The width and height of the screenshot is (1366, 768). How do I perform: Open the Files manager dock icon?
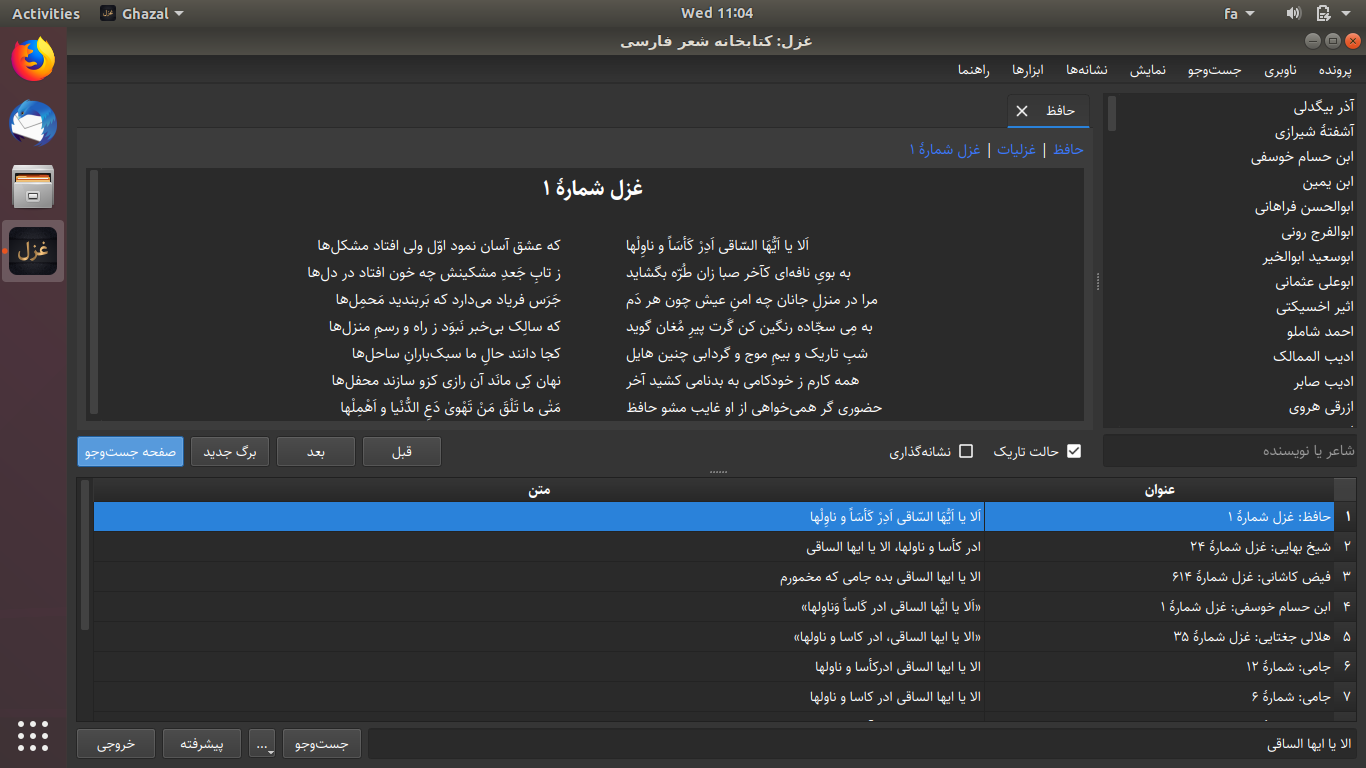point(33,187)
